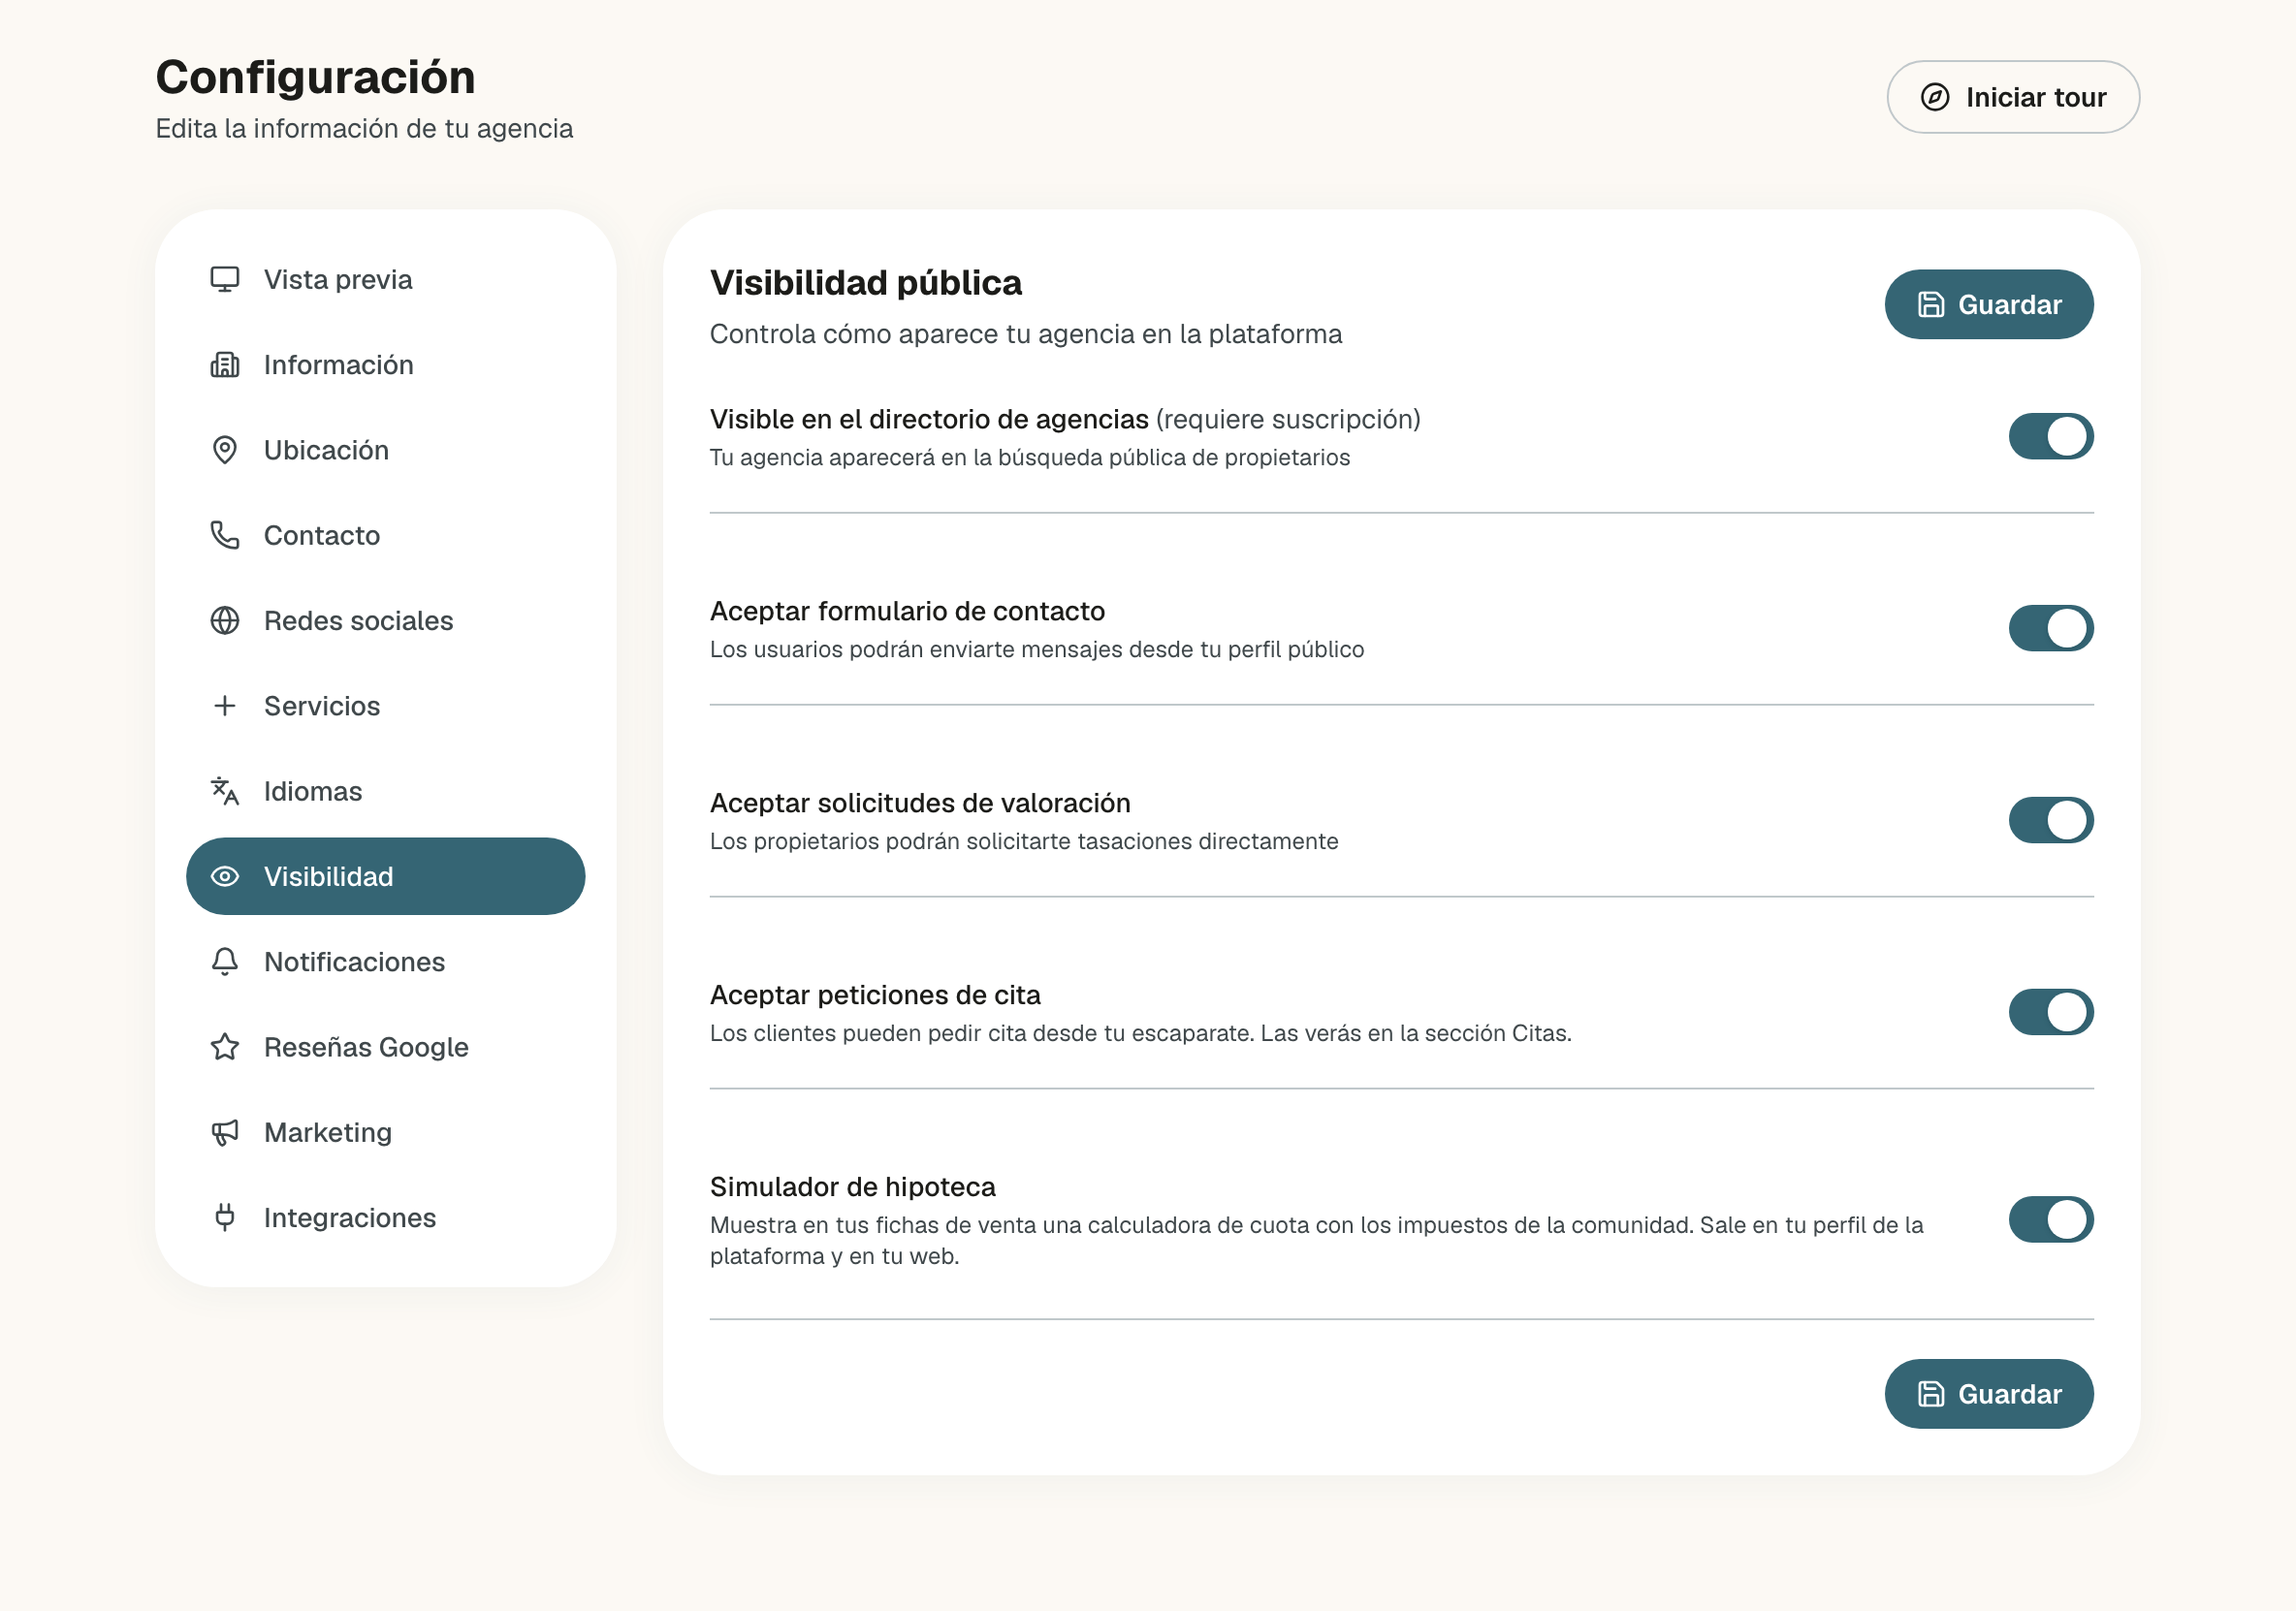Turn off Aceptar solicitudes de valoración
Viewport: 2296px width, 1611px height.
2050,820
